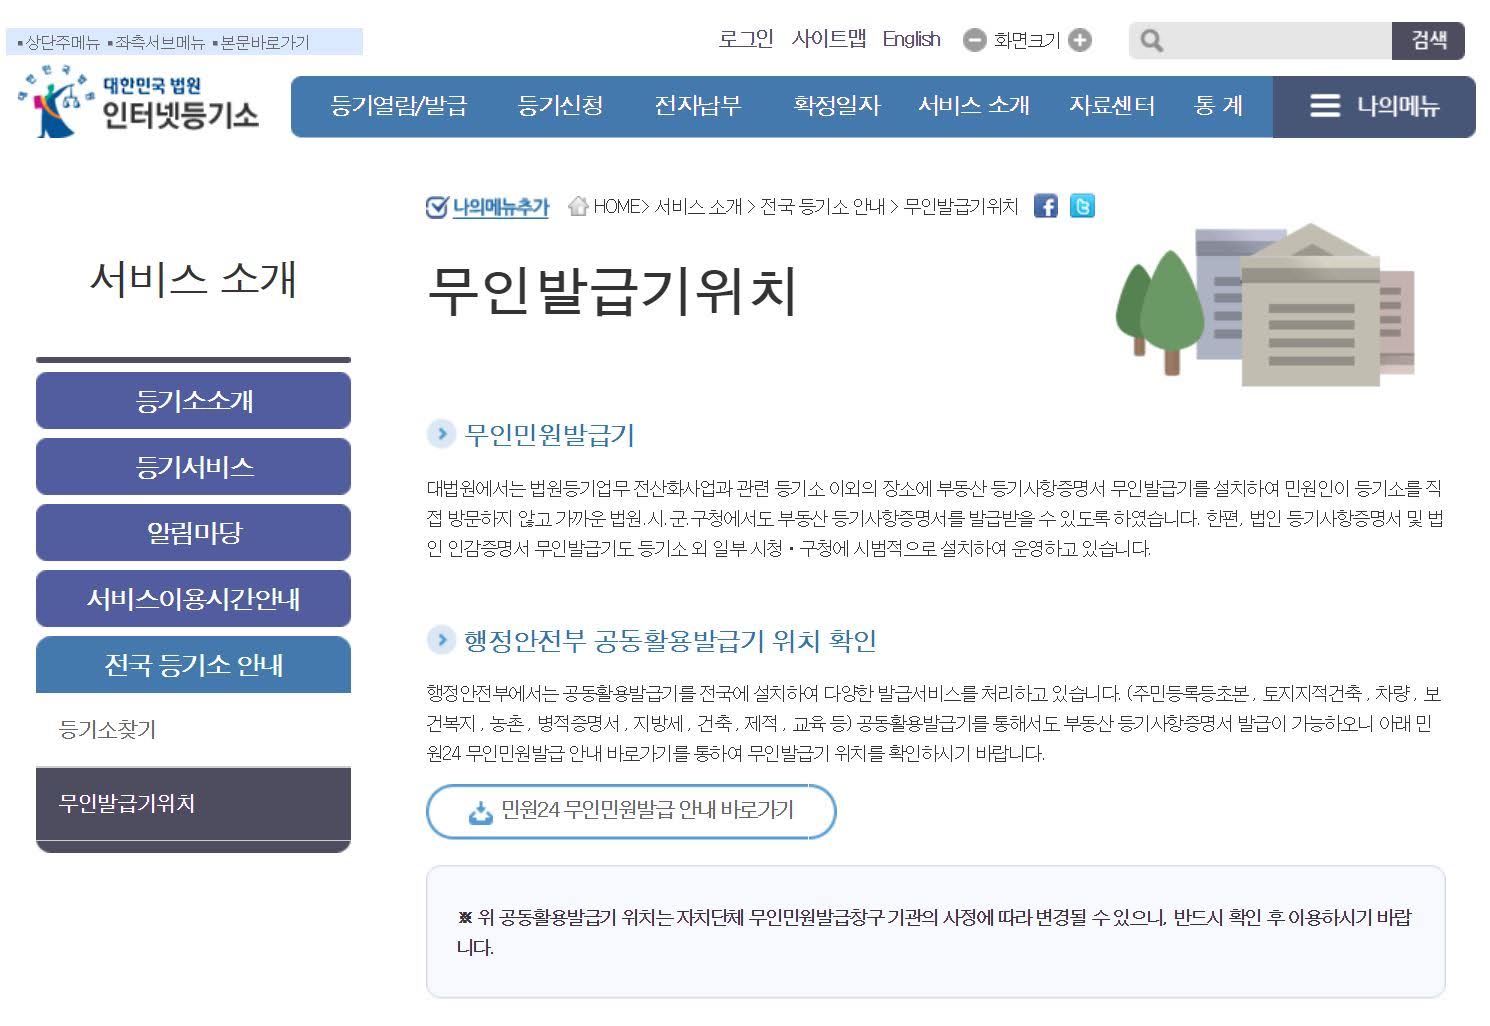Select the 무인발급기위치 sidebar item

(x=194, y=804)
